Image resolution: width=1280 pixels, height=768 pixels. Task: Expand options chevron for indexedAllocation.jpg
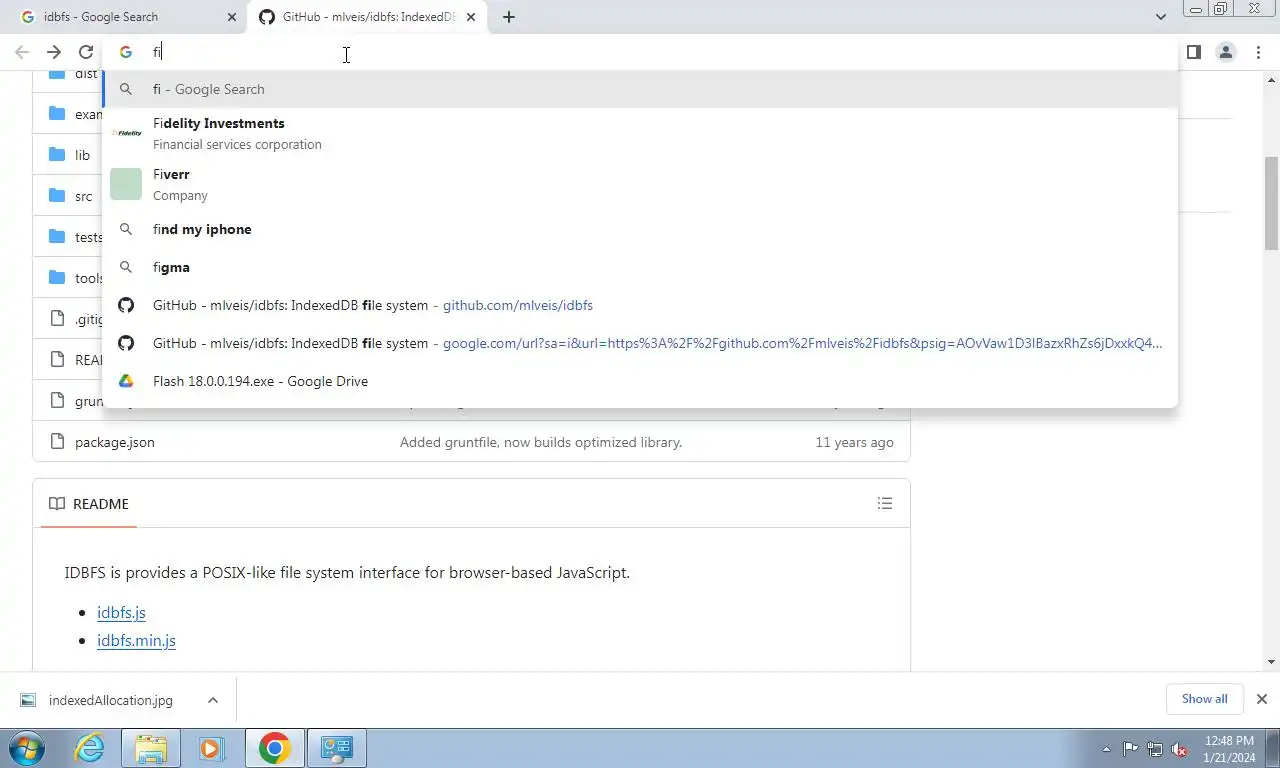[213, 700]
